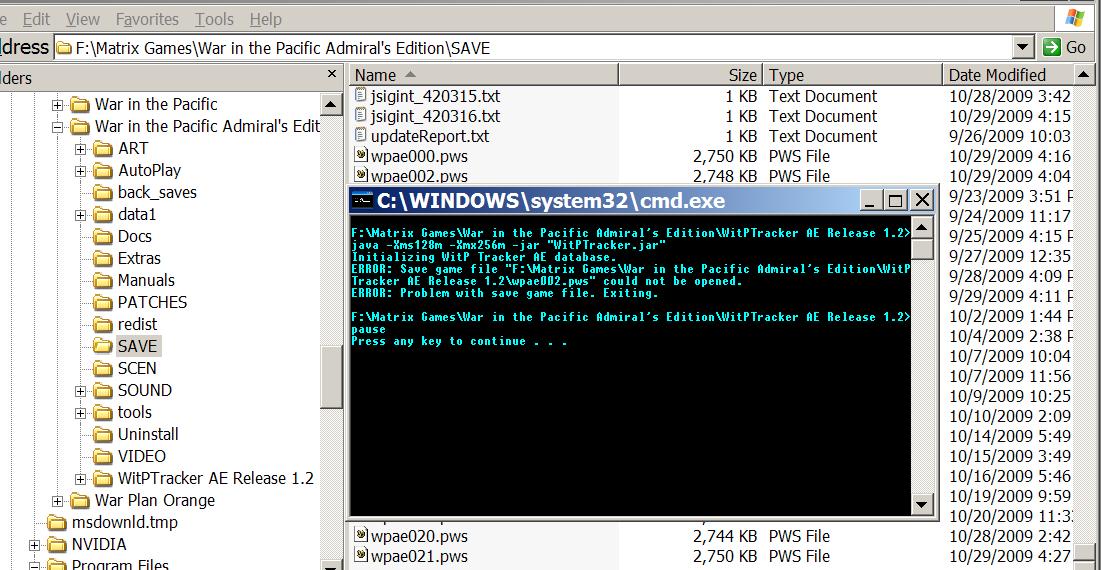The image size is (1101, 570).
Task: Select the redist folder icon
Action: click(x=103, y=324)
